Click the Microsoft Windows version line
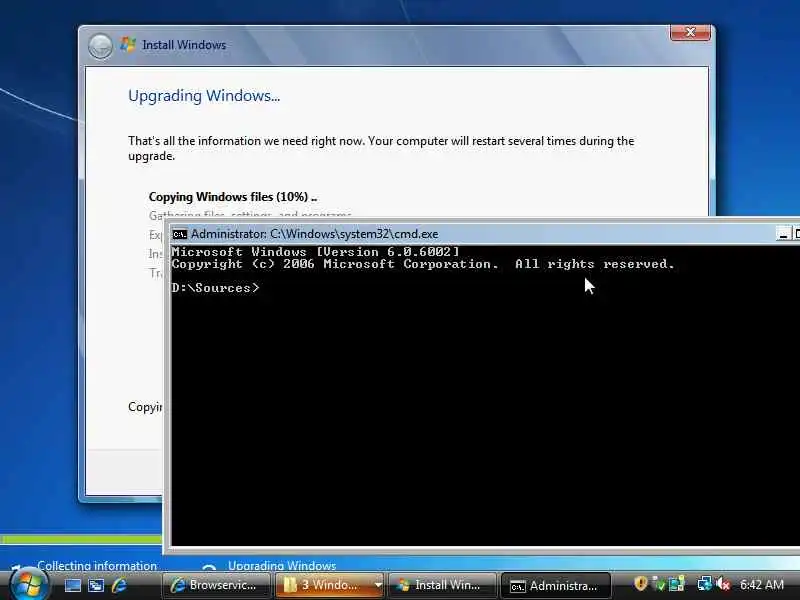Viewport: 800px width, 600px height. tap(315, 252)
